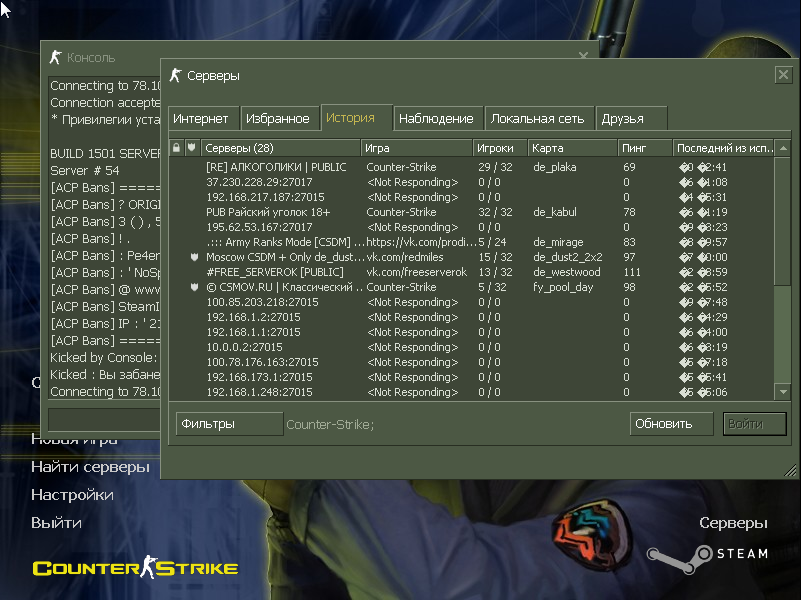Select server 195.62.53.167:27017
The image size is (801, 600).
472,227
